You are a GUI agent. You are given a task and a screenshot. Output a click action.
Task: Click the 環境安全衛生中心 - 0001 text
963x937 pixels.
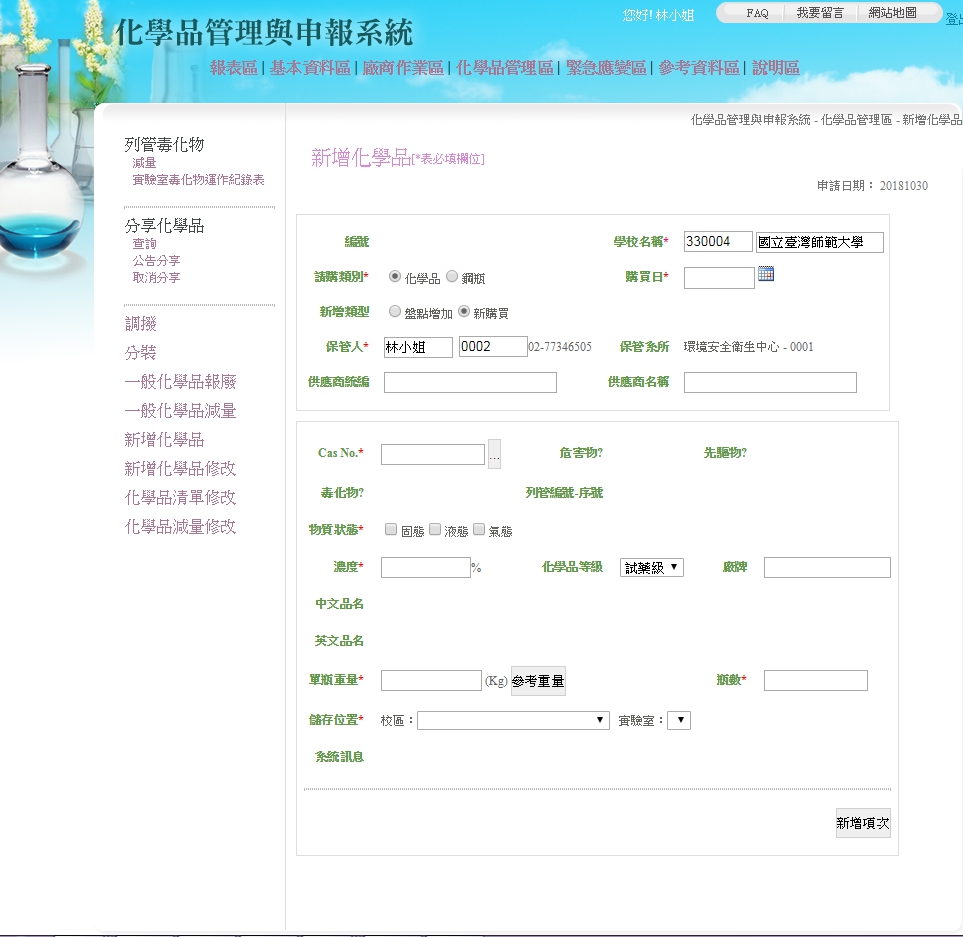point(749,347)
